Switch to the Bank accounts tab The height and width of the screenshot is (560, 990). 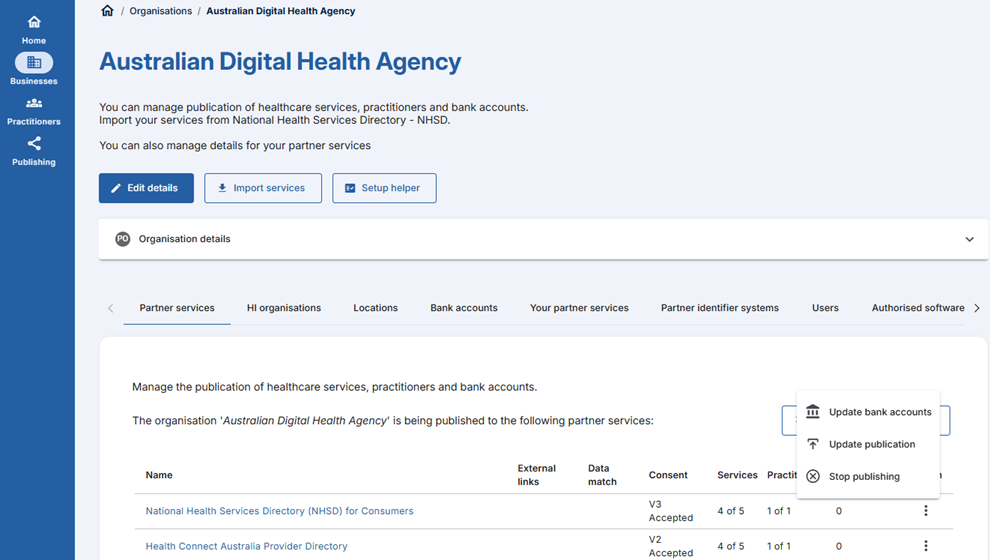[x=464, y=308]
